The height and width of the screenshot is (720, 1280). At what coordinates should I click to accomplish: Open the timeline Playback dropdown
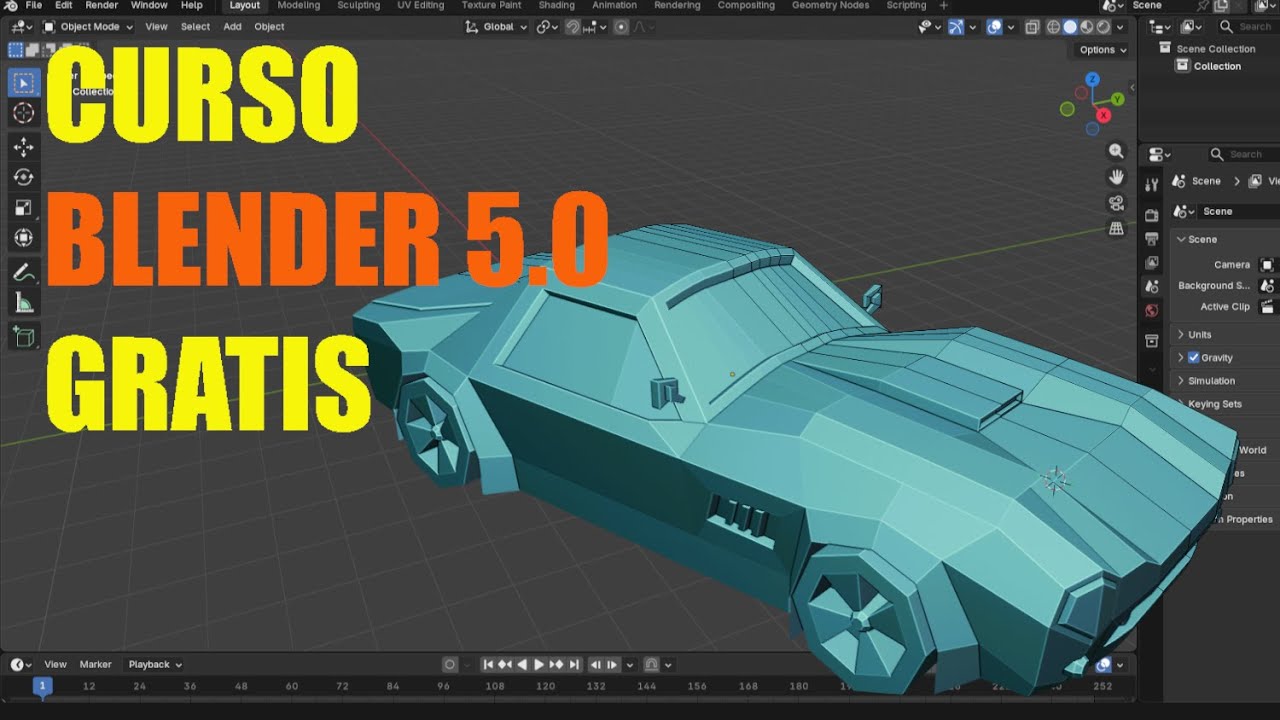coord(155,664)
